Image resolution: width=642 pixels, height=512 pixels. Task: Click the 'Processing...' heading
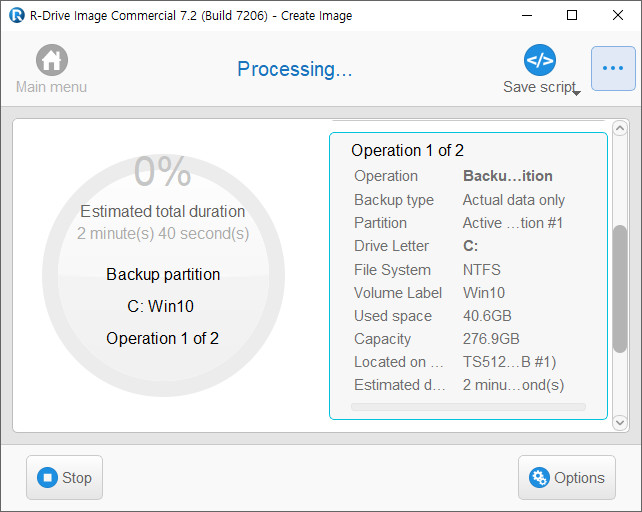[x=295, y=69]
